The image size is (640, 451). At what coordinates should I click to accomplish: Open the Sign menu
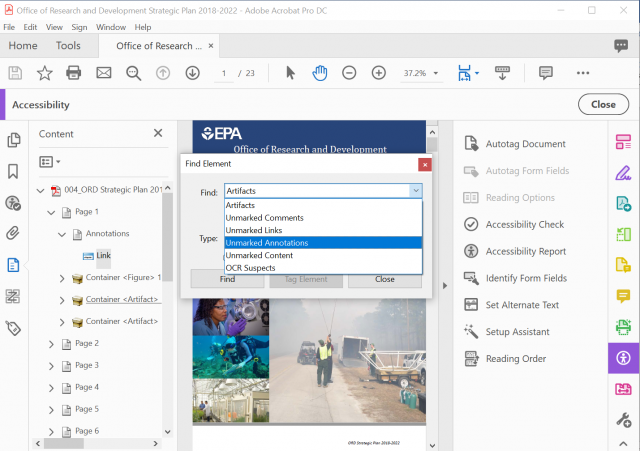point(77,27)
